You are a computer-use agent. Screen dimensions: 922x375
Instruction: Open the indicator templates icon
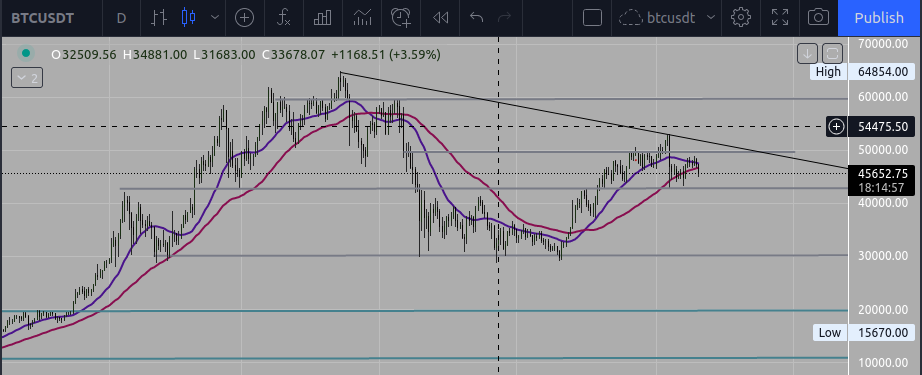pos(362,18)
